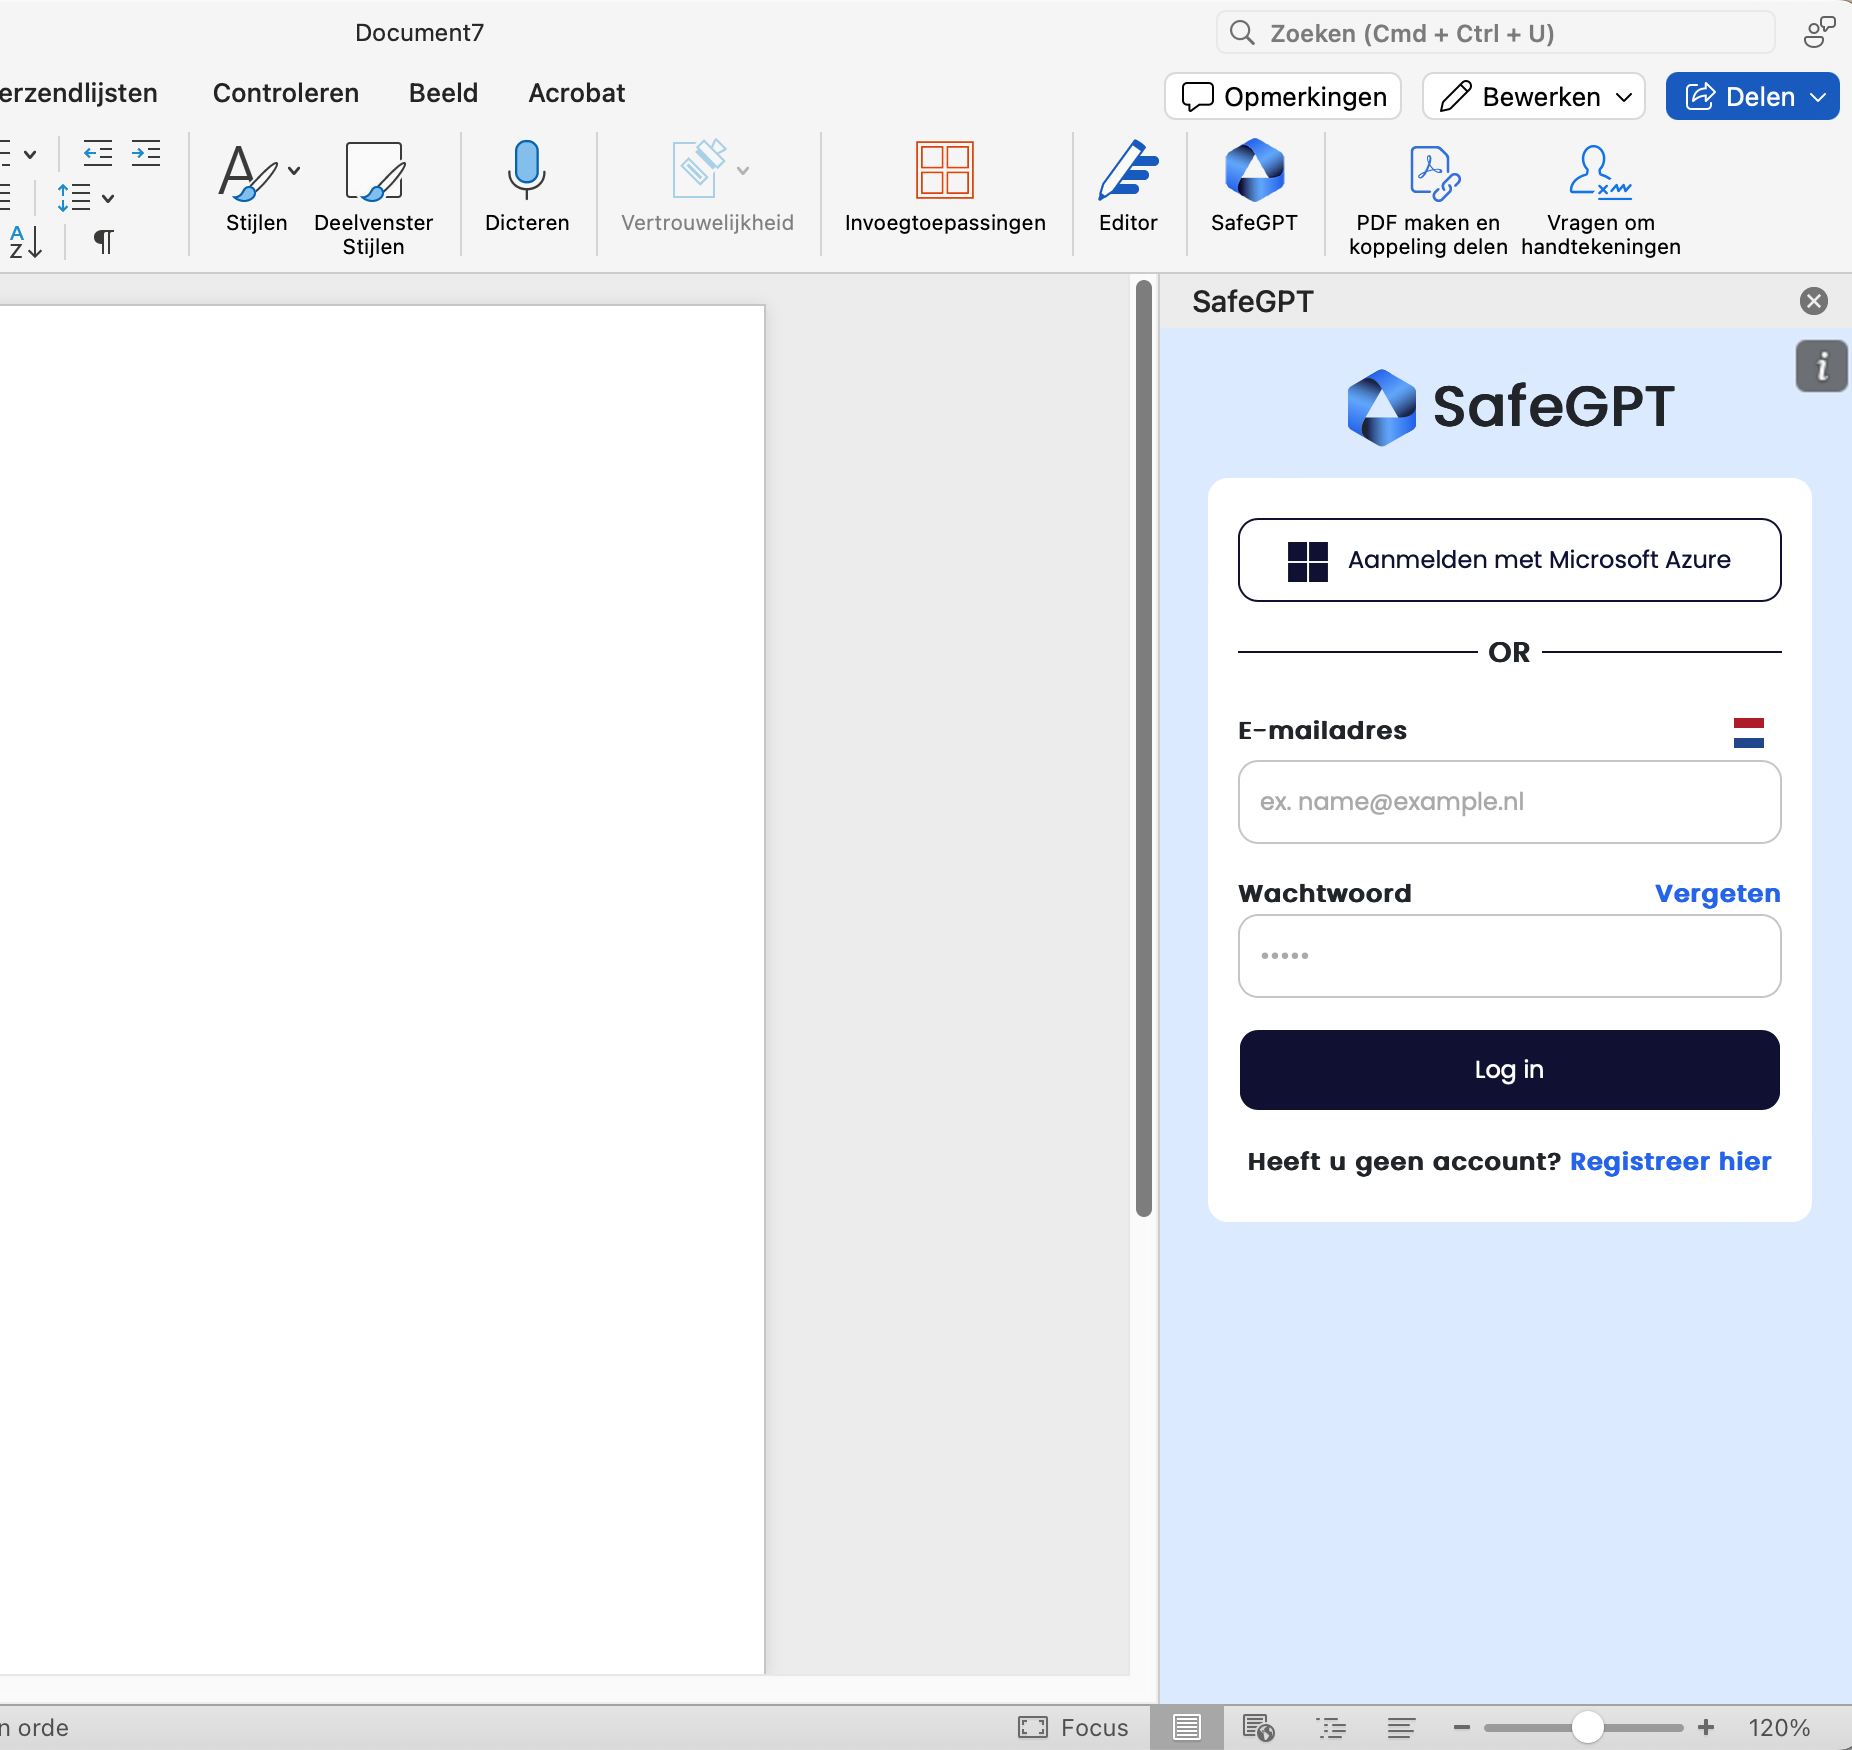Click the E-mailadres input field

[1509, 802]
